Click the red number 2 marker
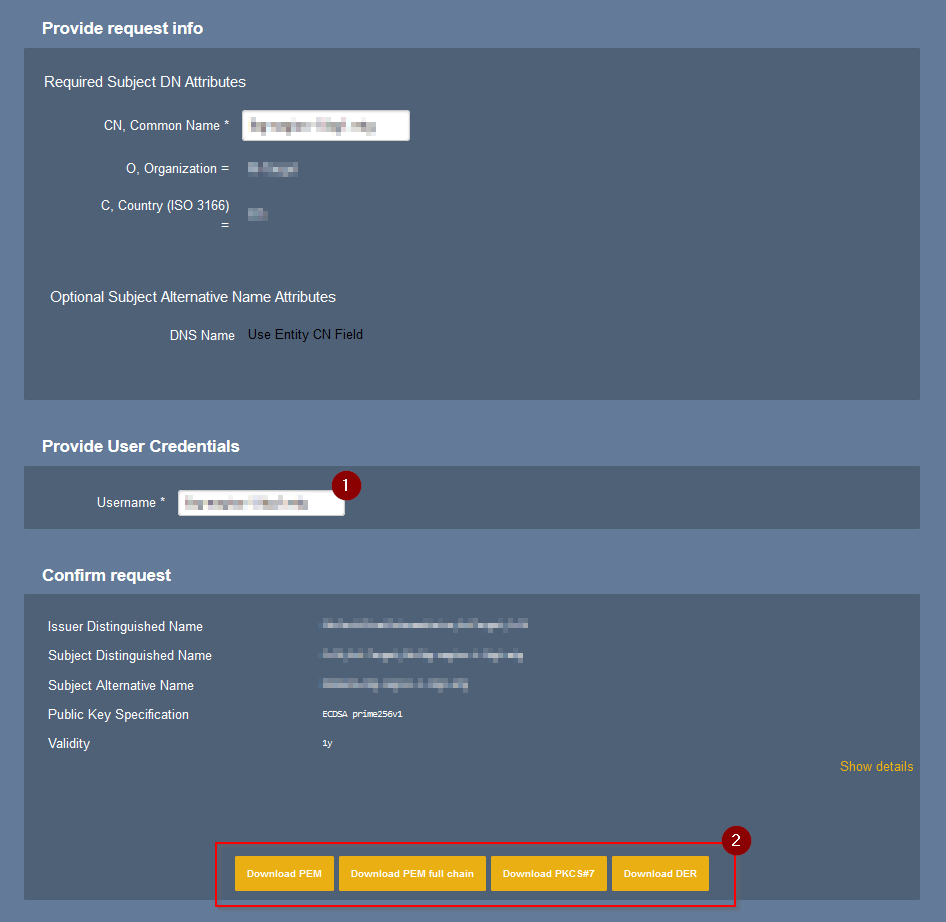The width and height of the screenshot is (946, 922). 736,841
